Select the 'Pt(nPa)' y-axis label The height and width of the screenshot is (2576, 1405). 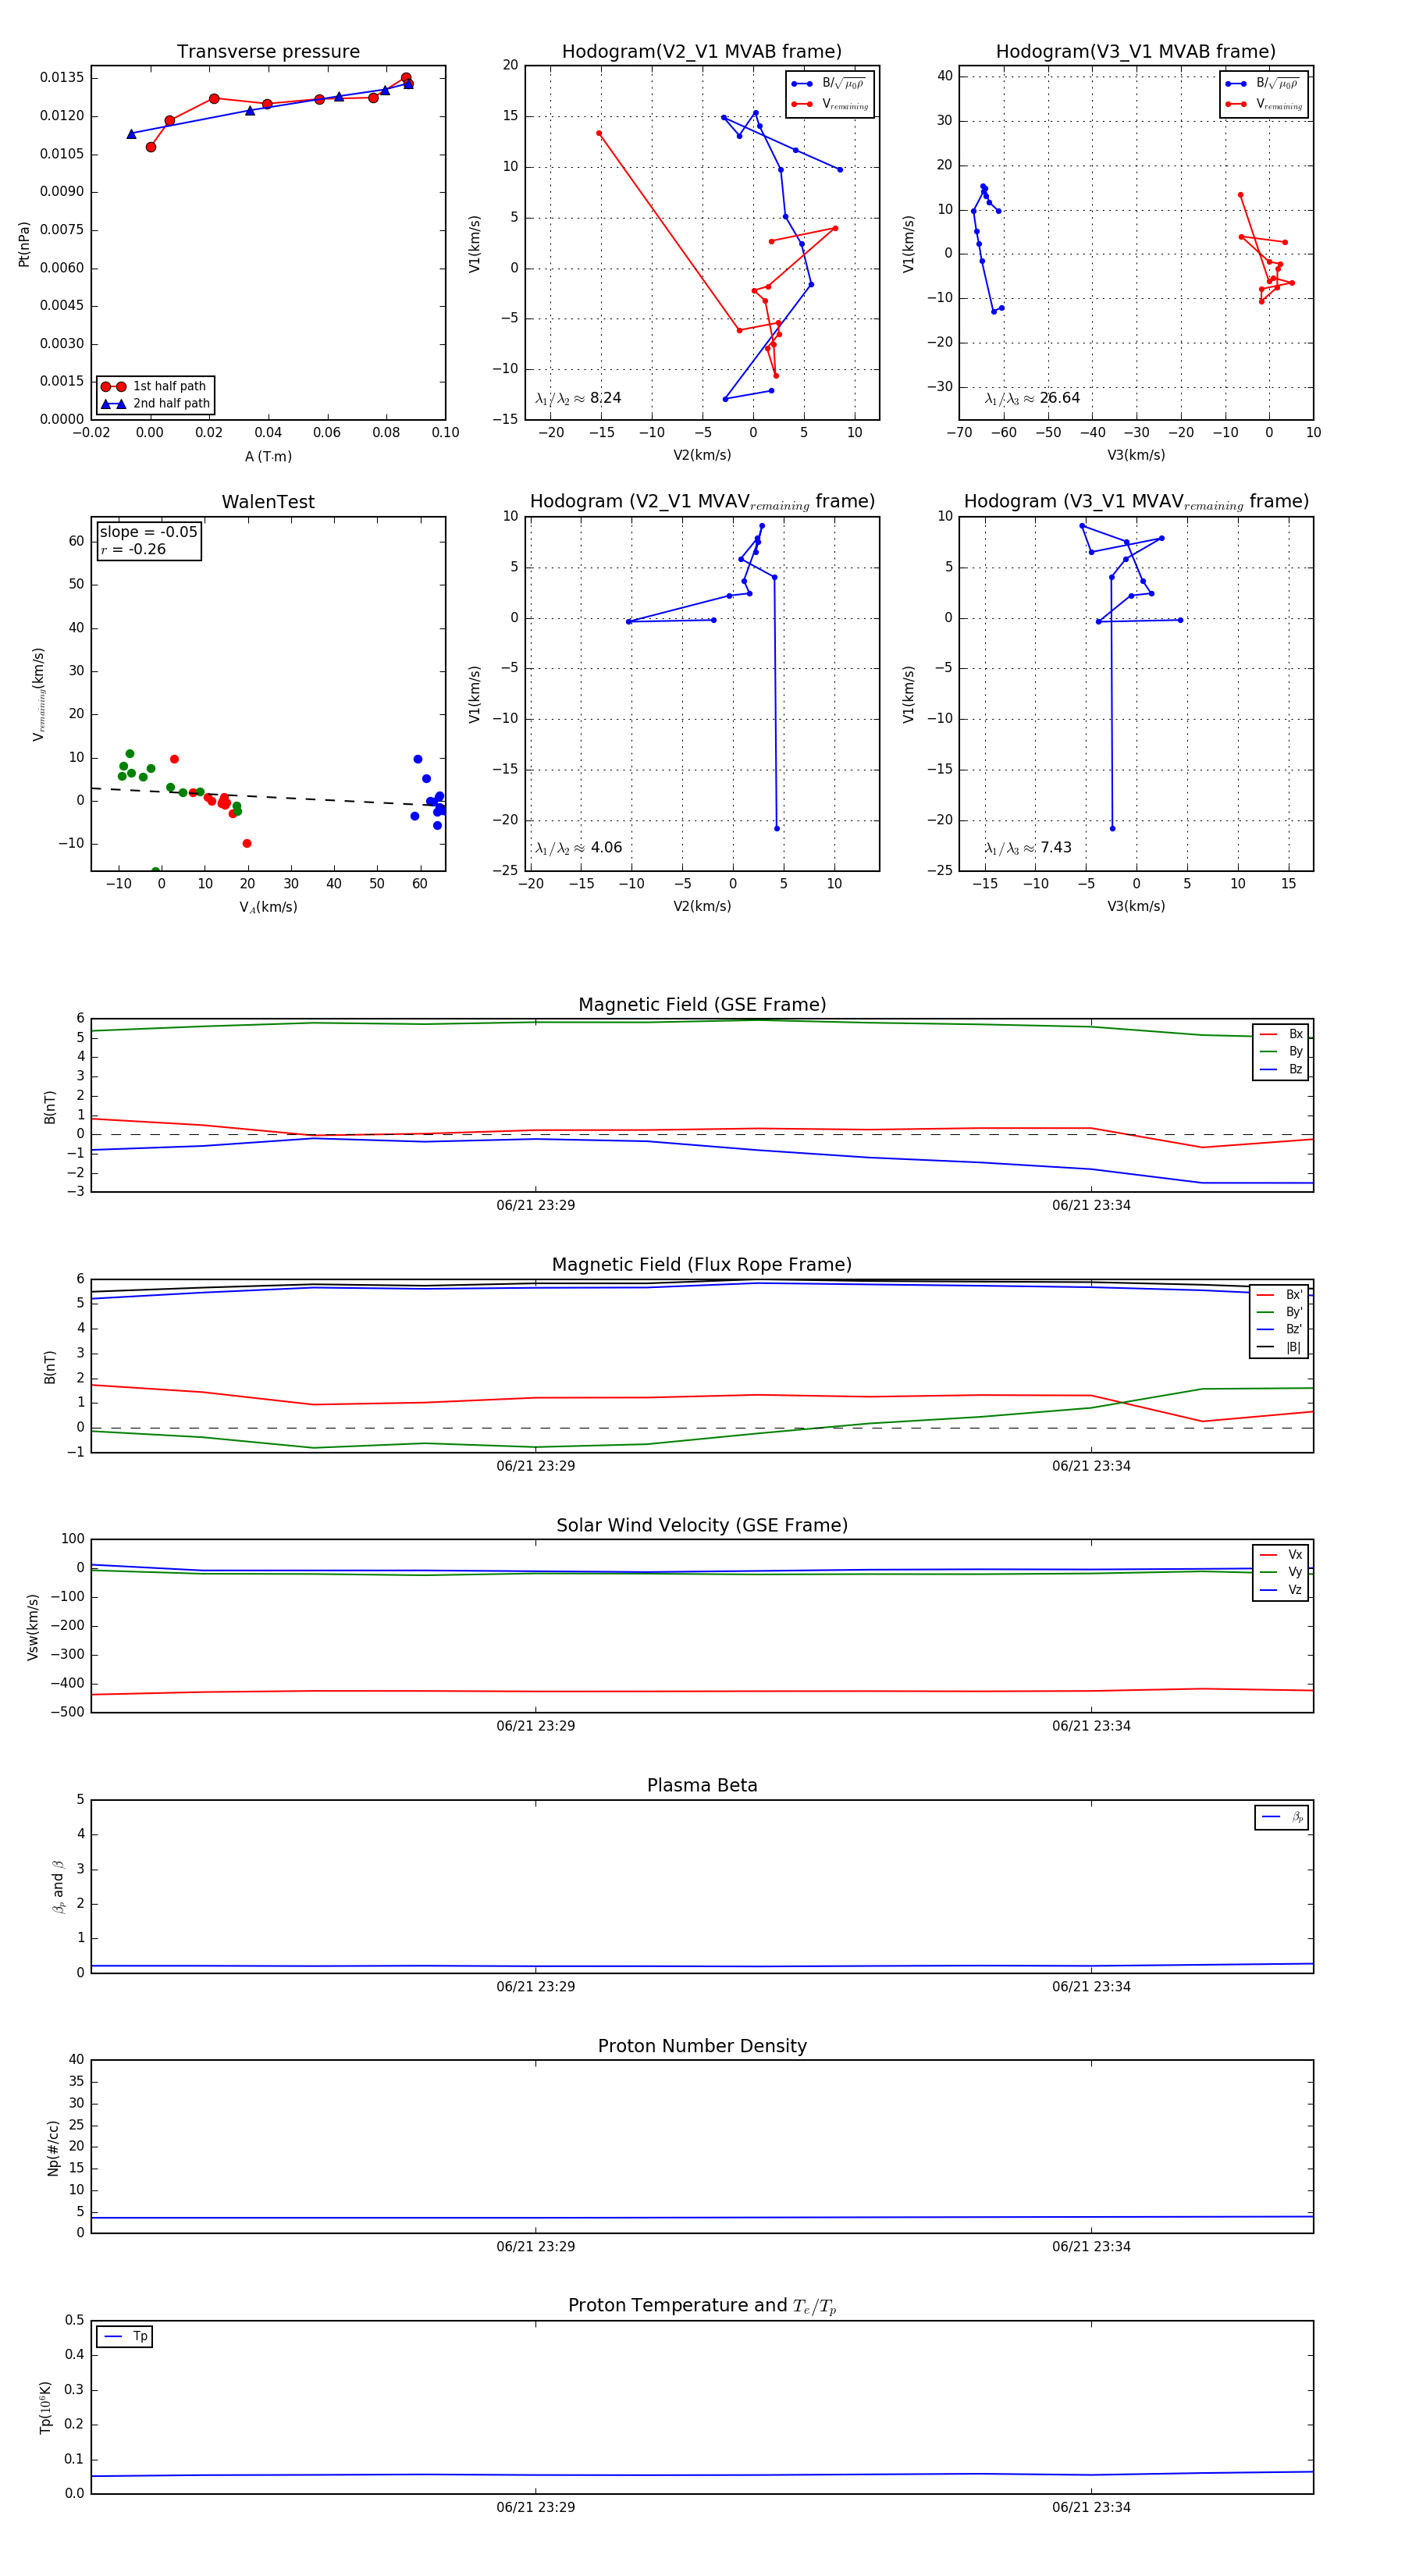(x=24, y=244)
